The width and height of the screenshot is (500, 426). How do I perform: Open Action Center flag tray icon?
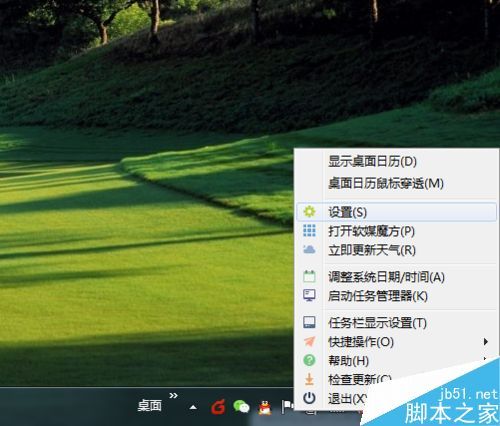[287, 407]
